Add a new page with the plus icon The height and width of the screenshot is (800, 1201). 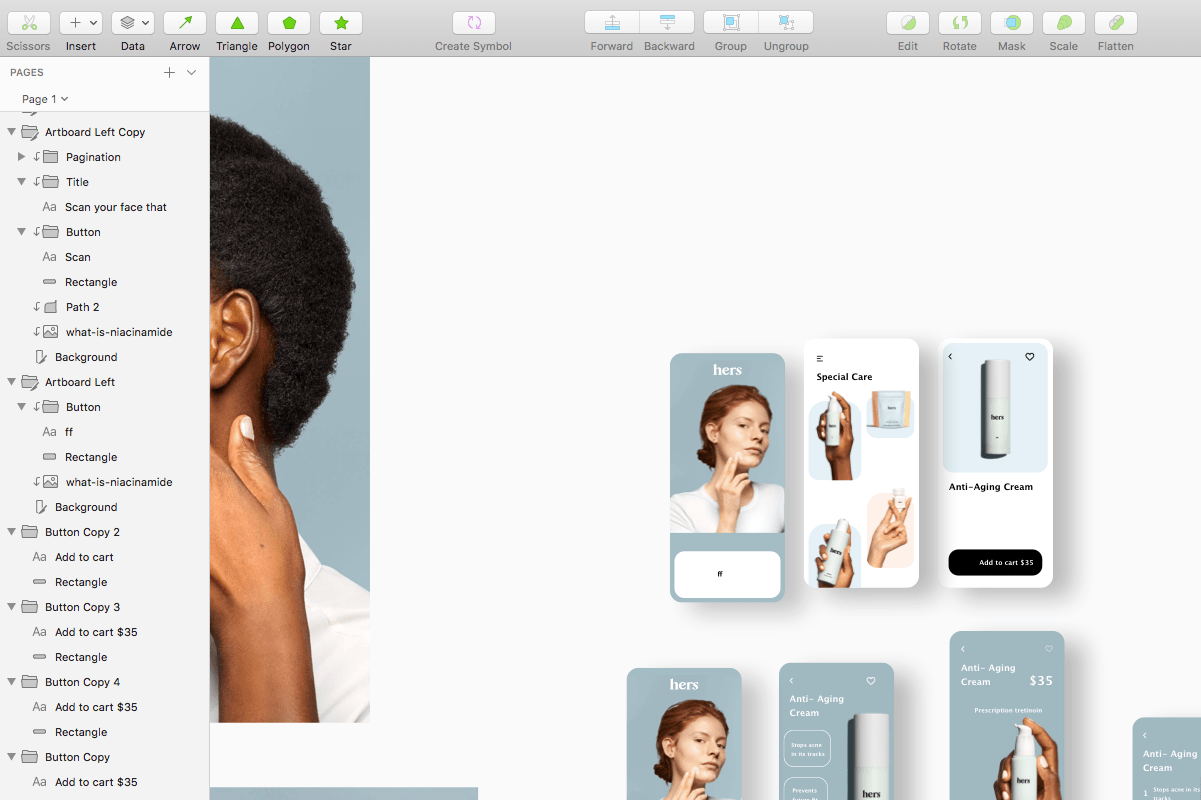[169, 72]
